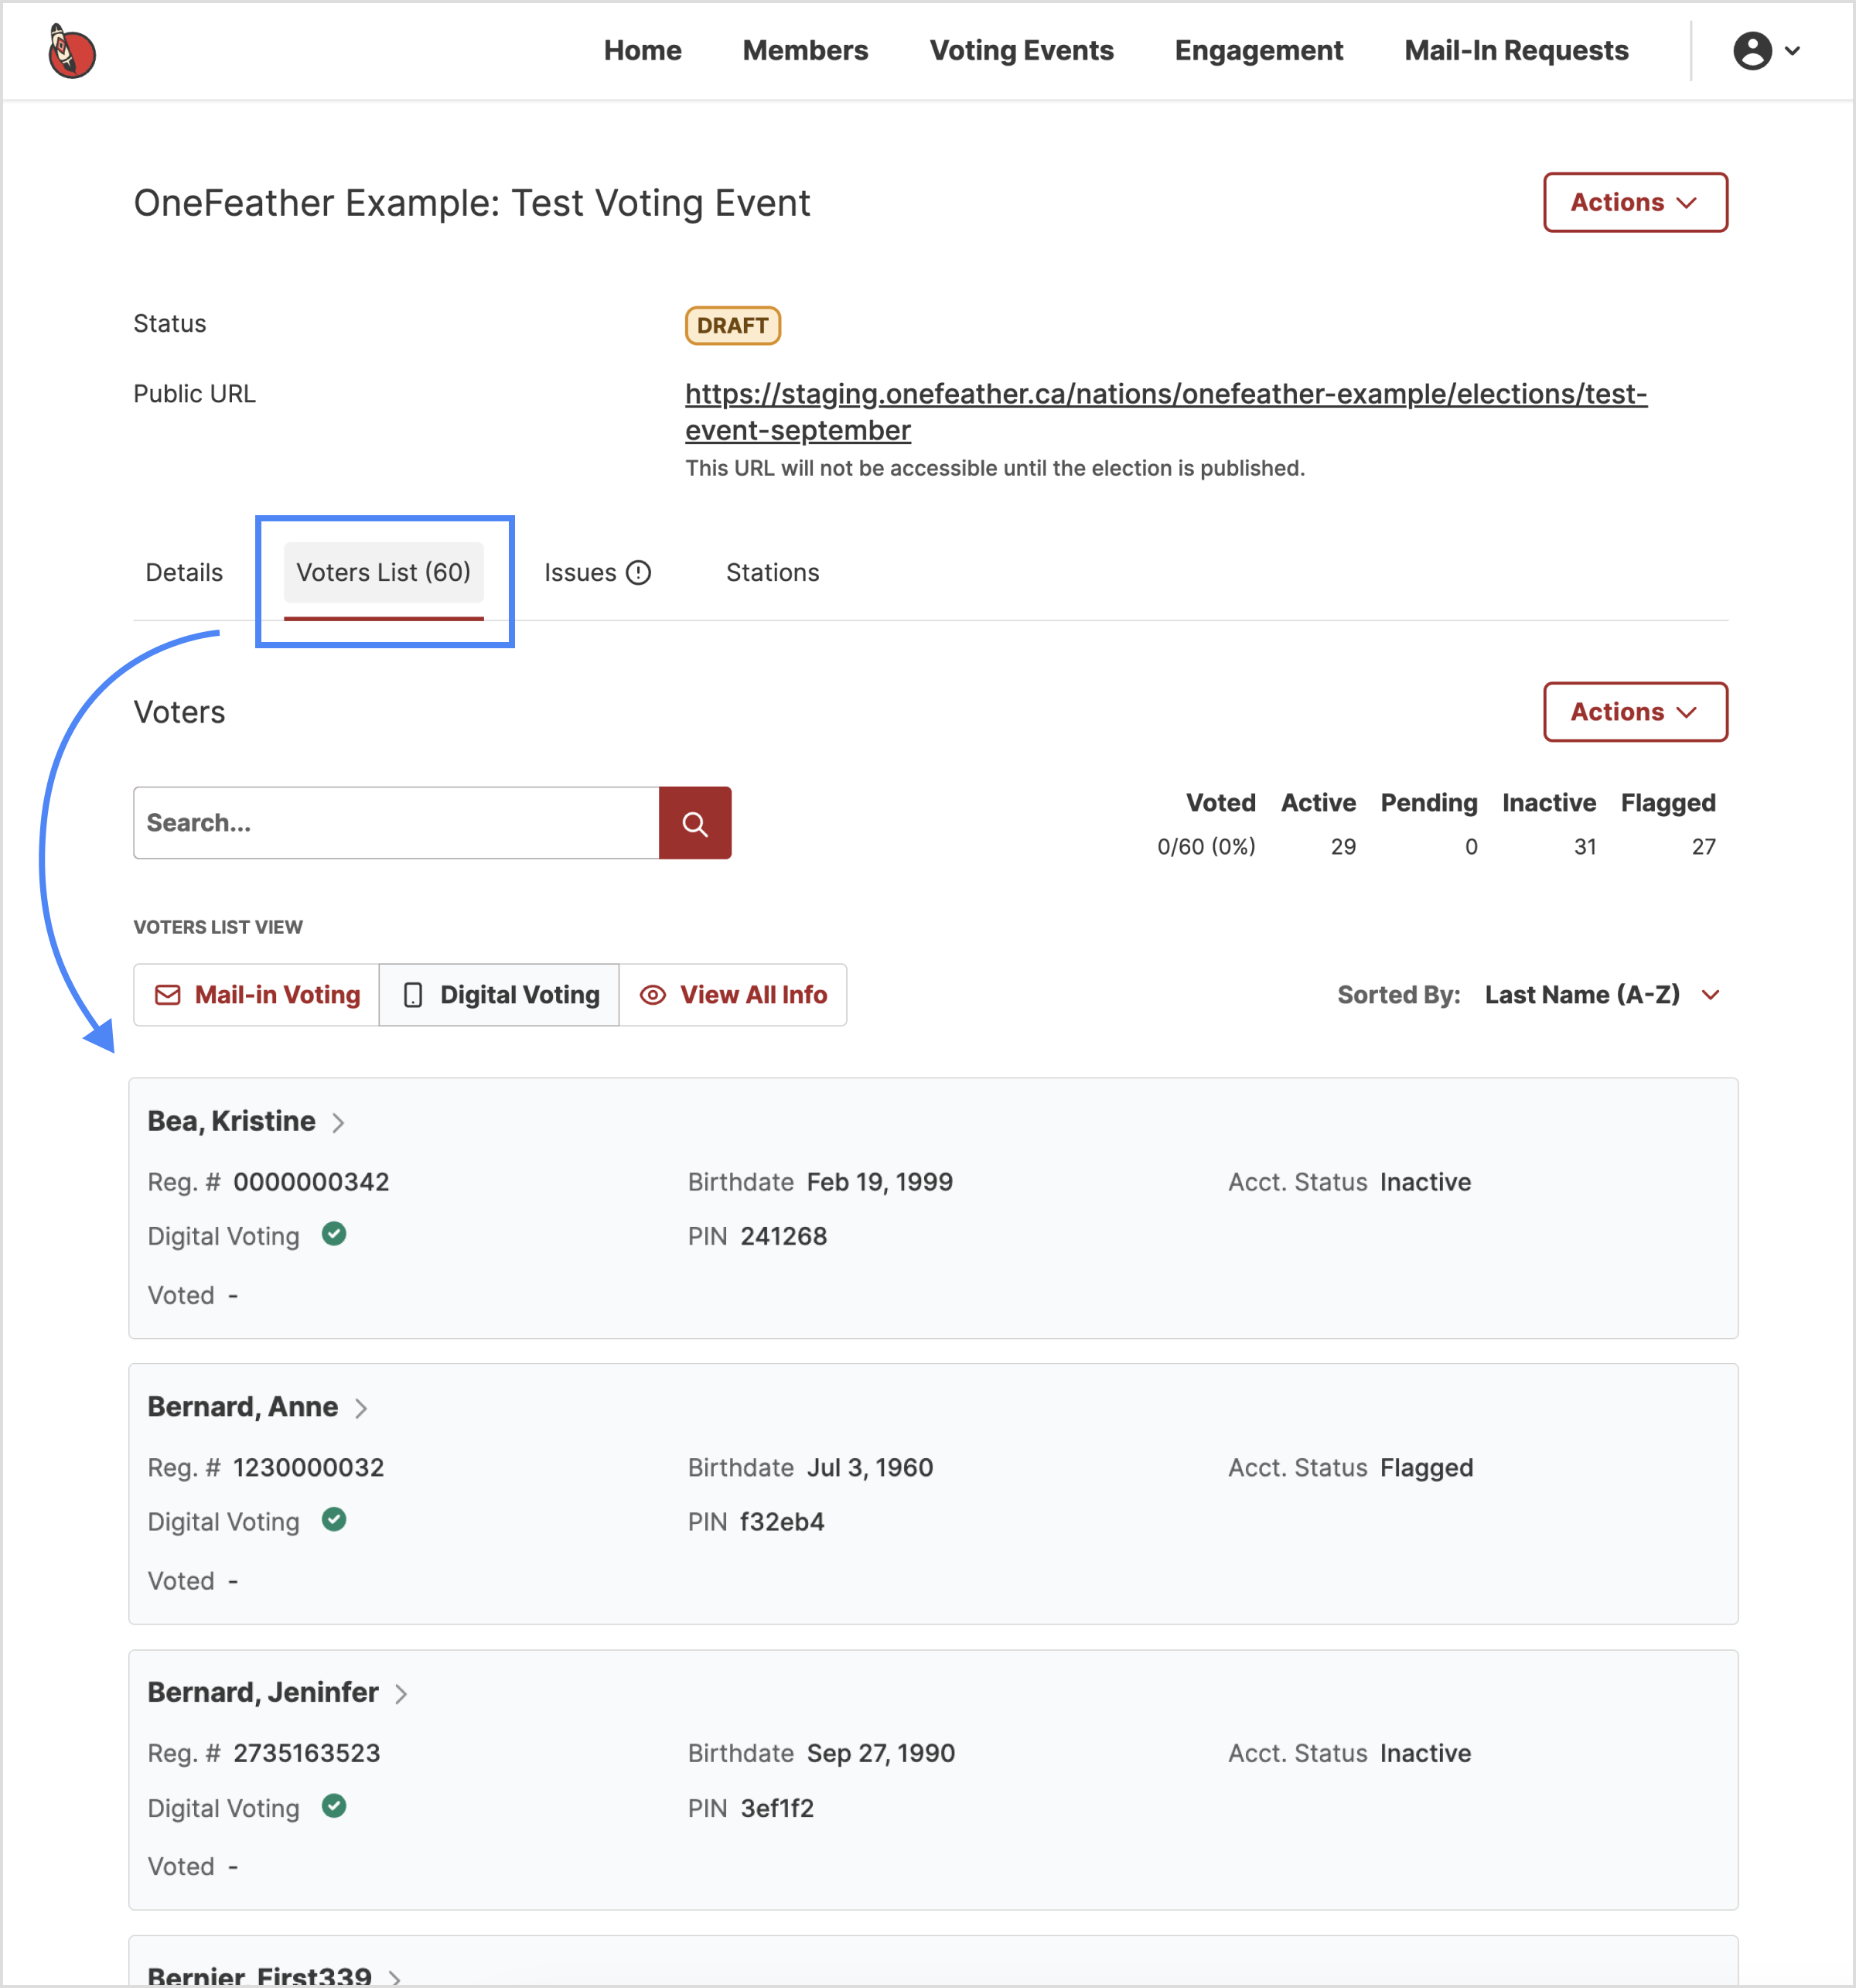Switch to the Stations tab
Image resolution: width=1856 pixels, height=1988 pixels.
click(772, 573)
